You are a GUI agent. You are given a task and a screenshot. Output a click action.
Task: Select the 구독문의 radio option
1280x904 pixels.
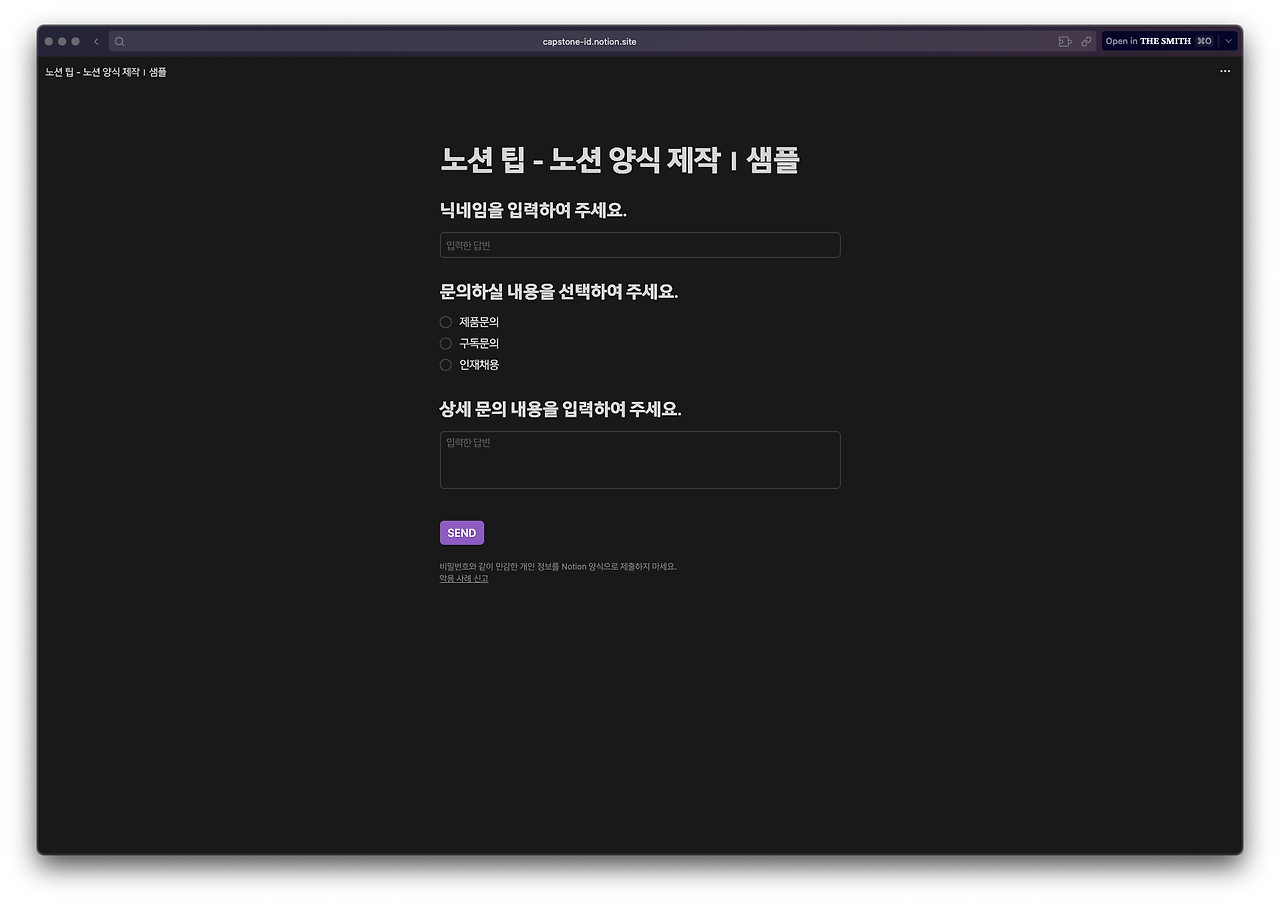point(445,343)
